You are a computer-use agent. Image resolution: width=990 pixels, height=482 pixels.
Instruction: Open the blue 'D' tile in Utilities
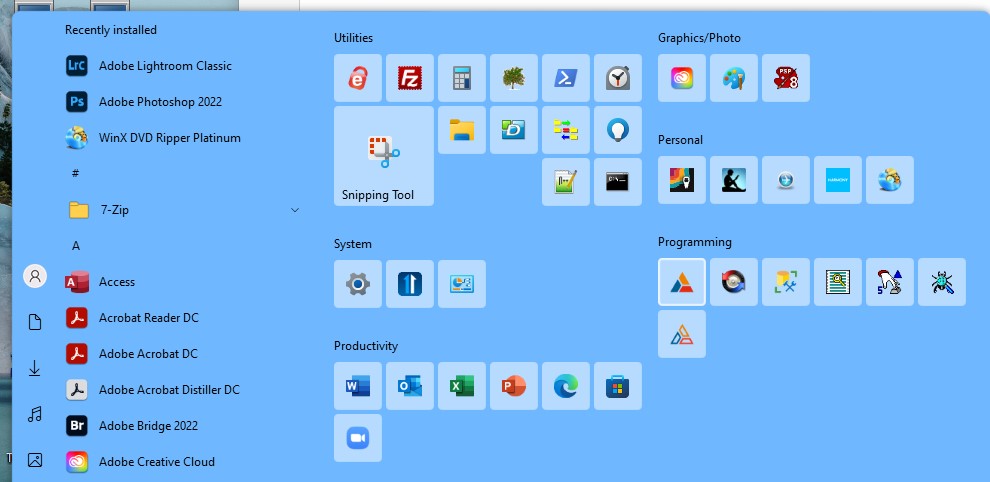tap(514, 130)
